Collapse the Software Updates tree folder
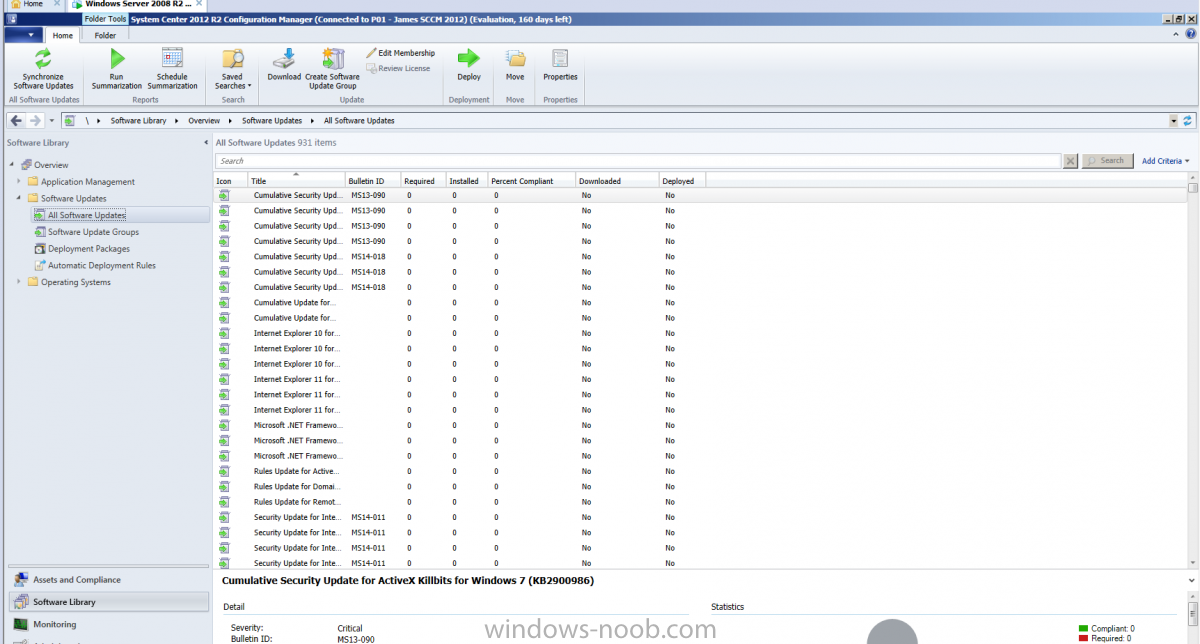 pos(18,199)
